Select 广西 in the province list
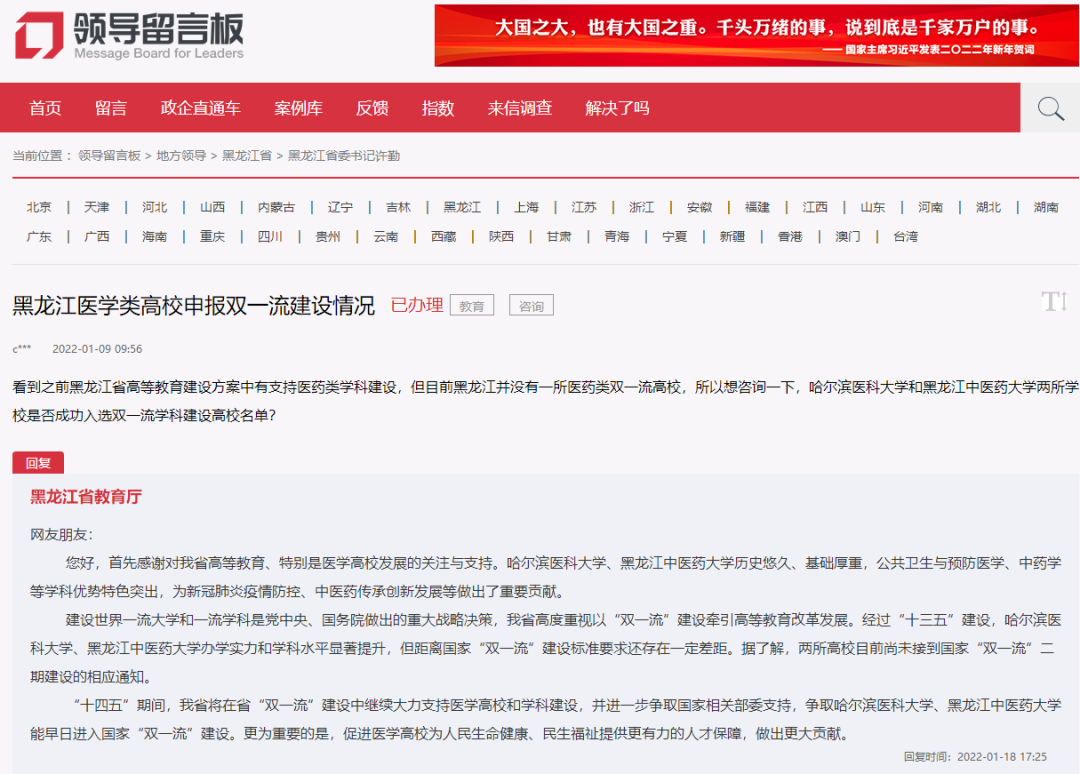Image resolution: width=1080 pixels, height=774 pixels. [96, 237]
